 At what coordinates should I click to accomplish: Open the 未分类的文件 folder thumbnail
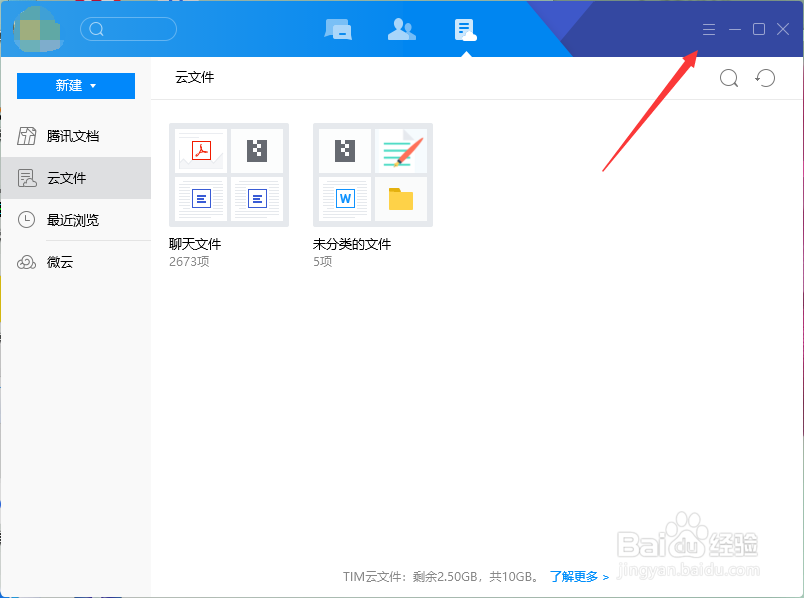373,175
